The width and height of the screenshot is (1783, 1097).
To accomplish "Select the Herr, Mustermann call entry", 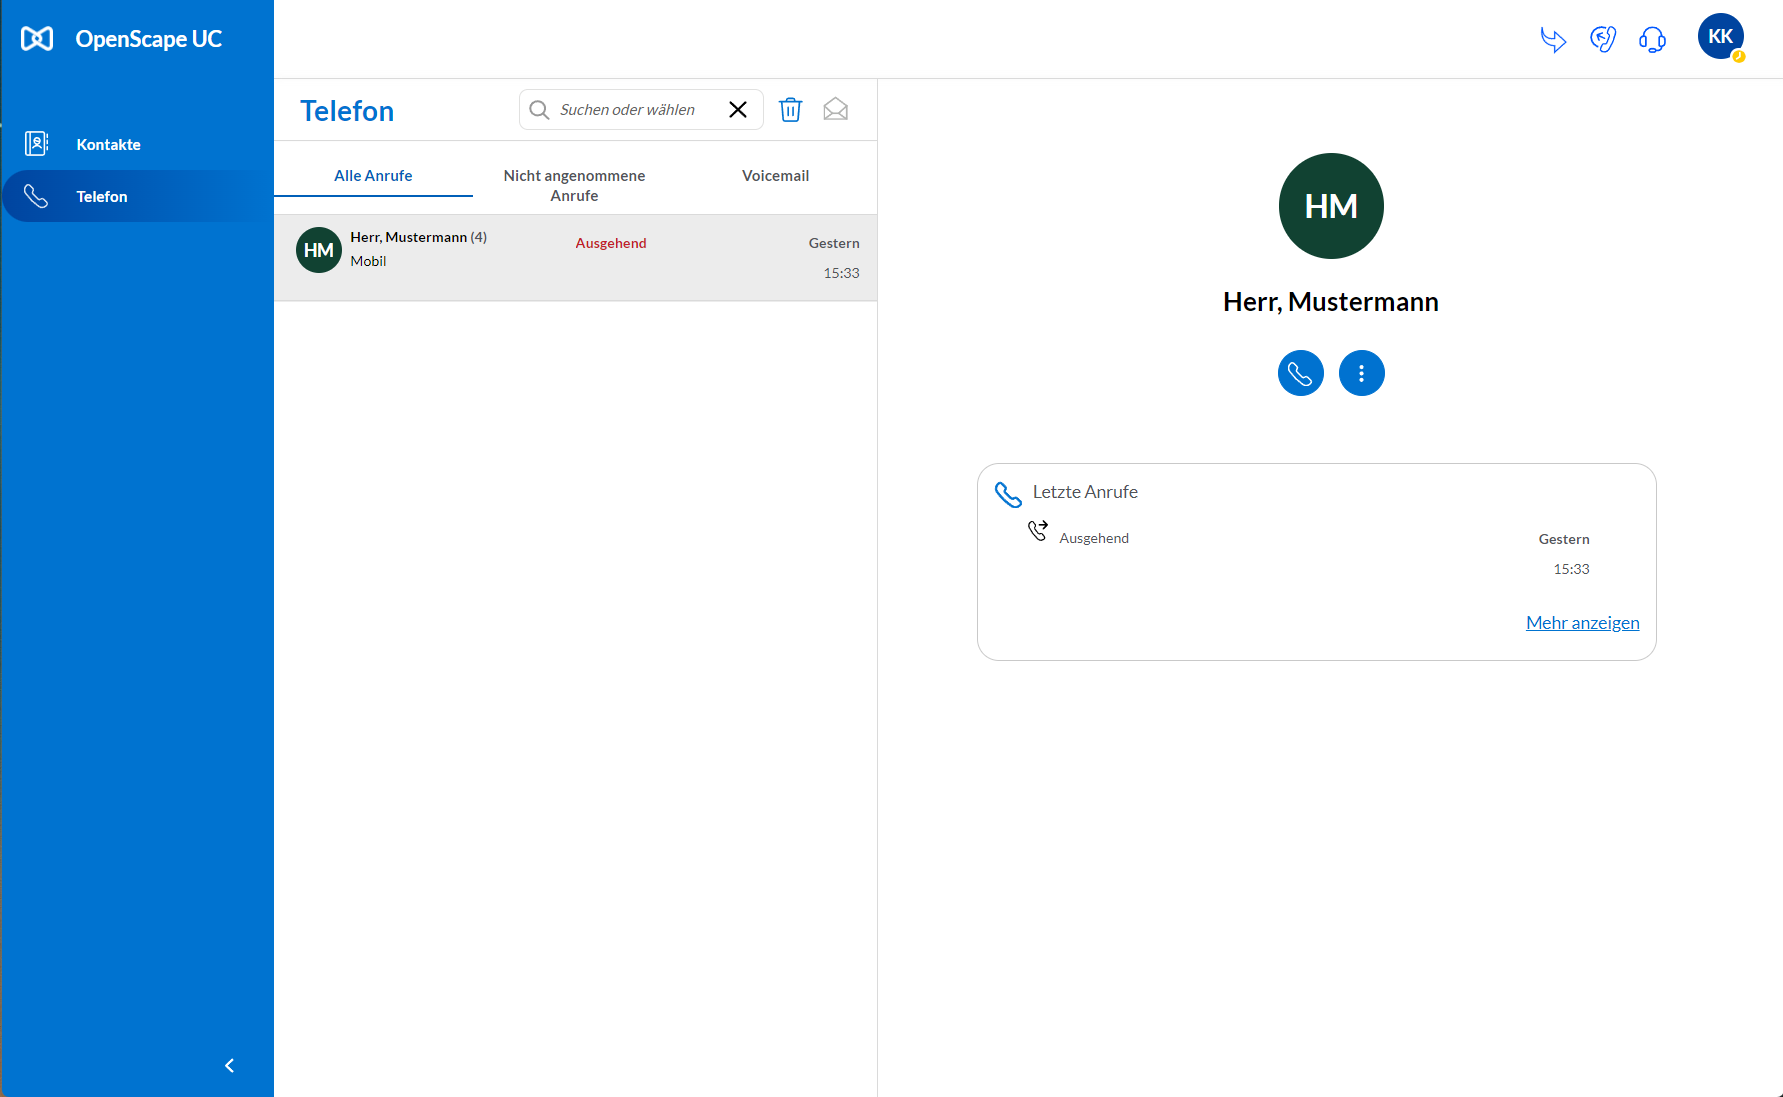I will [x=575, y=257].
